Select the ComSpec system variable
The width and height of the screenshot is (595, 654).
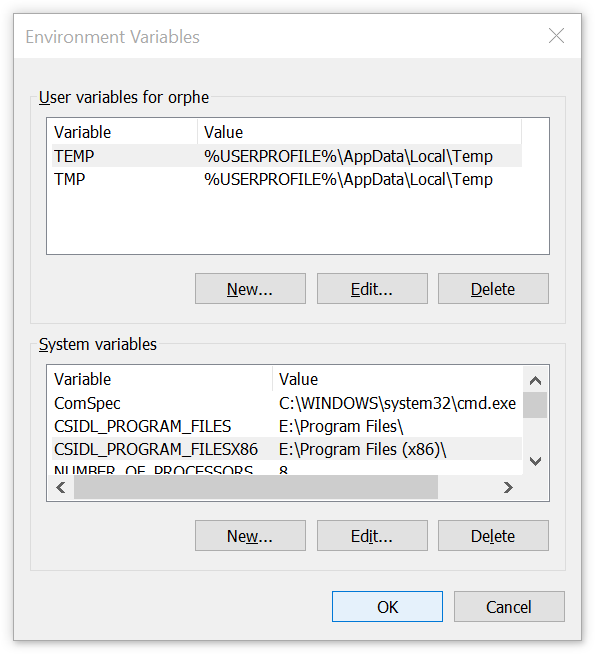click(x=287, y=403)
